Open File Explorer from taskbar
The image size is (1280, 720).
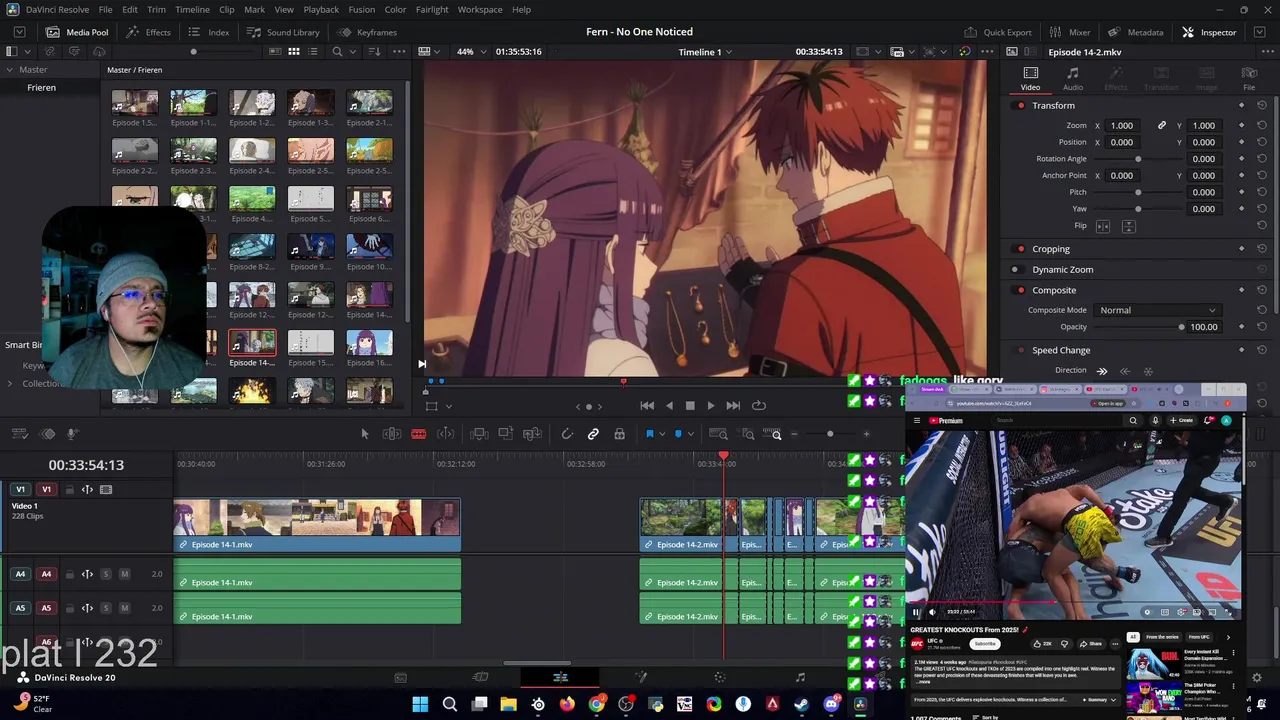point(508,704)
